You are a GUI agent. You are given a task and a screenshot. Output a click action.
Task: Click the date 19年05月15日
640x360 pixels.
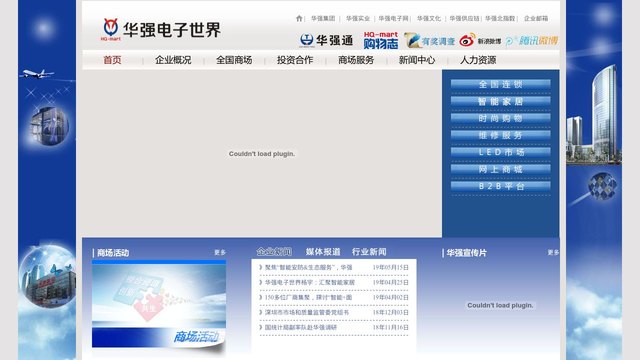pyautogui.click(x=391, y=267)
